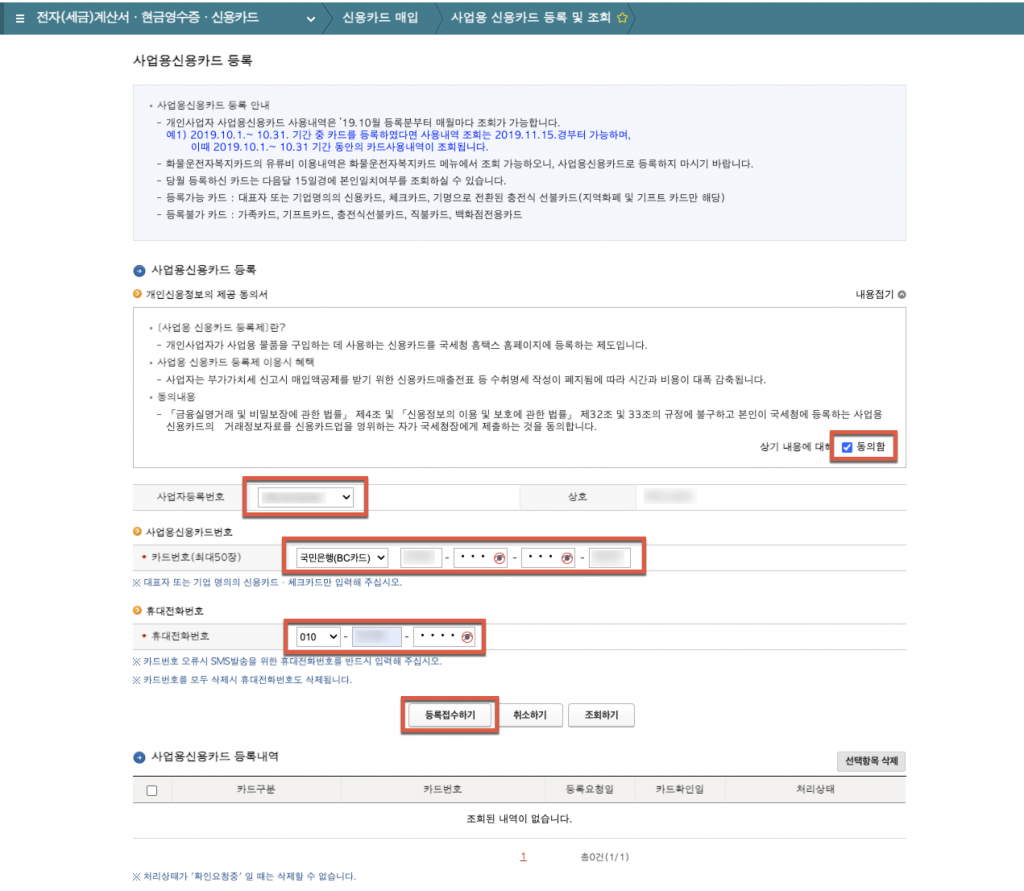
Task: Click the 카드확인일 column header
Action: coord(680,789)
